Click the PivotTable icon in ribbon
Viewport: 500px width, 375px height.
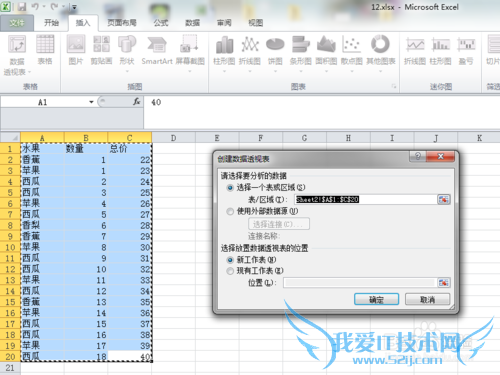click(17, 45)
